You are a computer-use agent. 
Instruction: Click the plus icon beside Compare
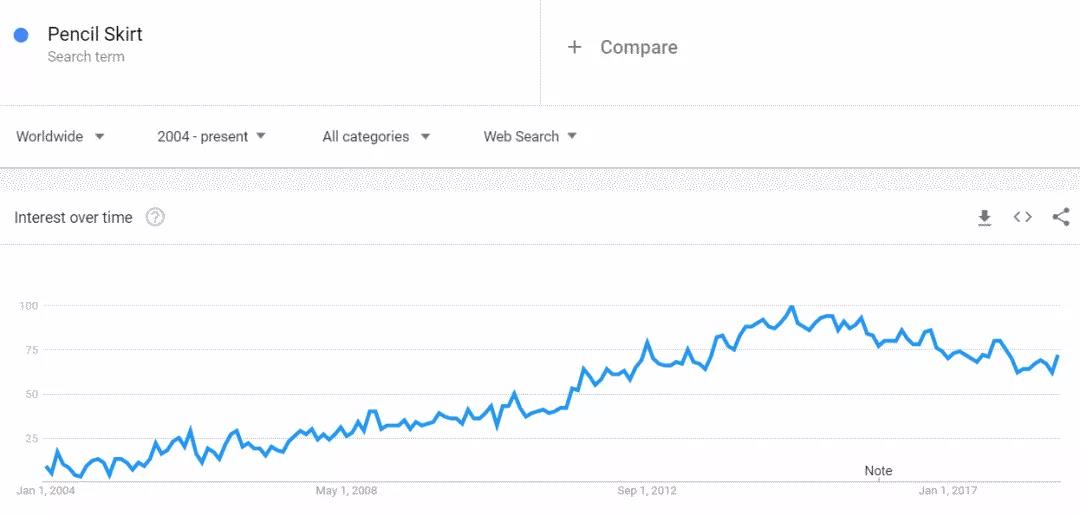(x=574, y=47)
